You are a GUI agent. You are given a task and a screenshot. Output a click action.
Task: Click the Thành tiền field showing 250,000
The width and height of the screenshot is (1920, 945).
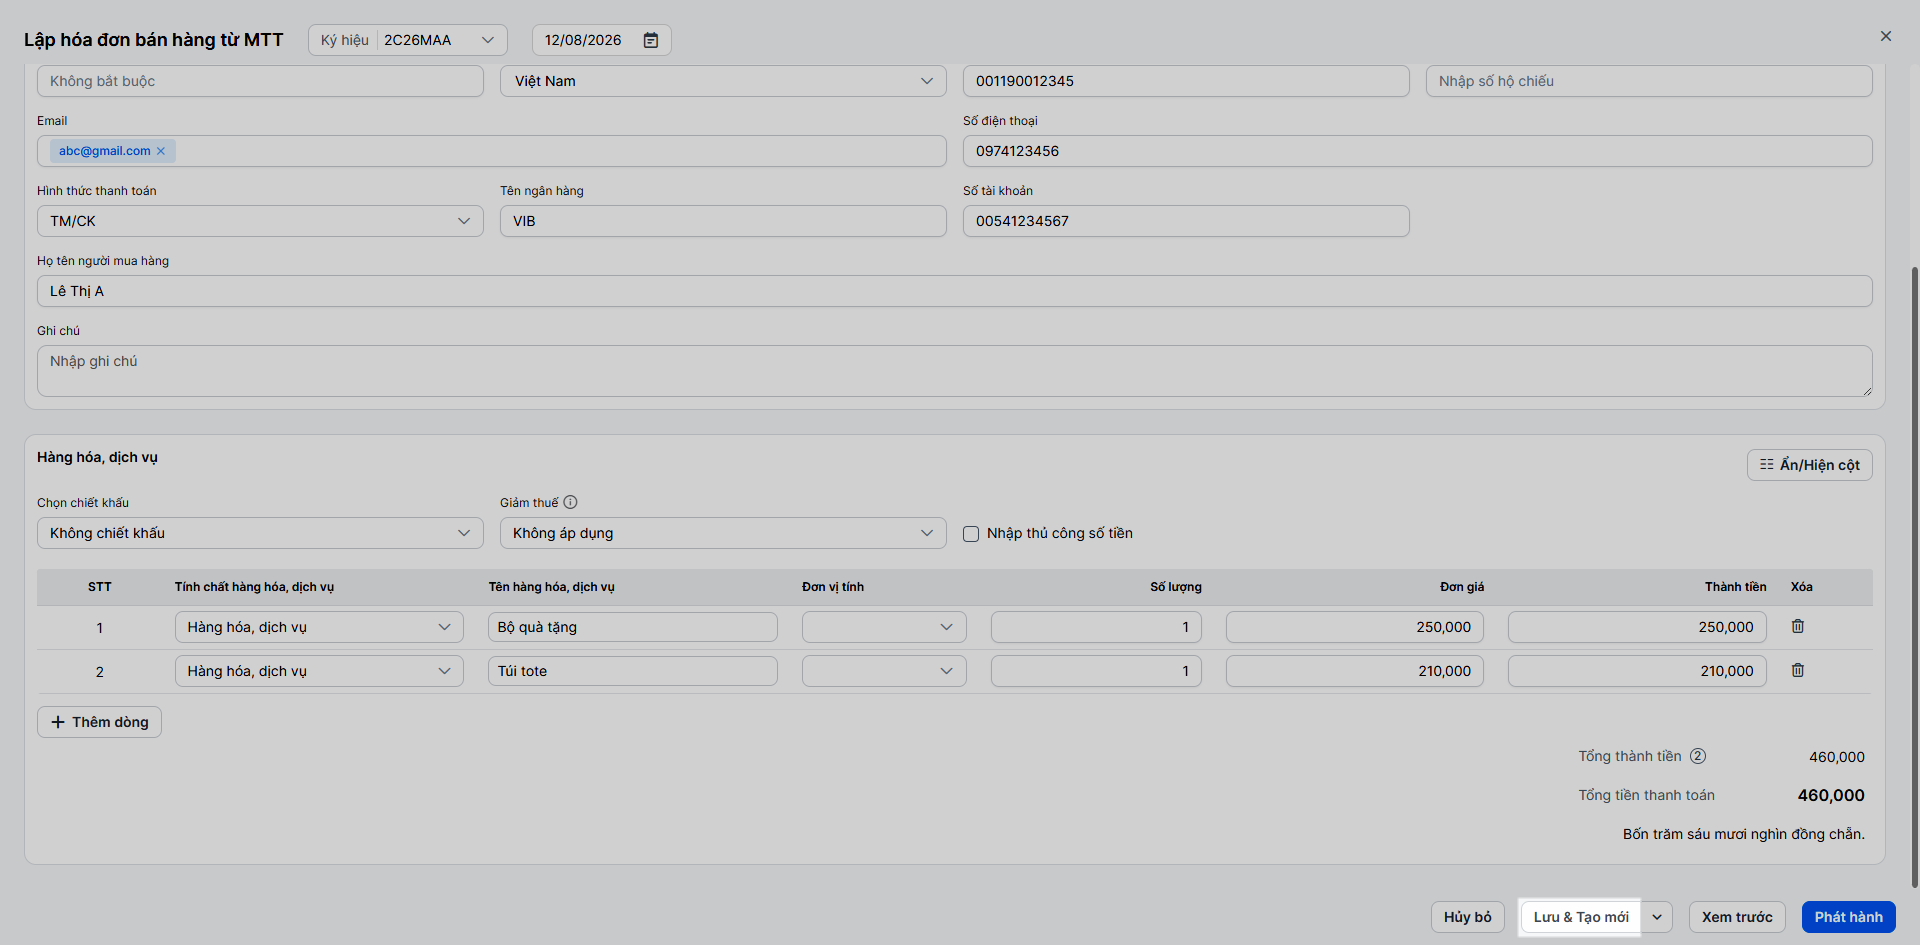1637,627
